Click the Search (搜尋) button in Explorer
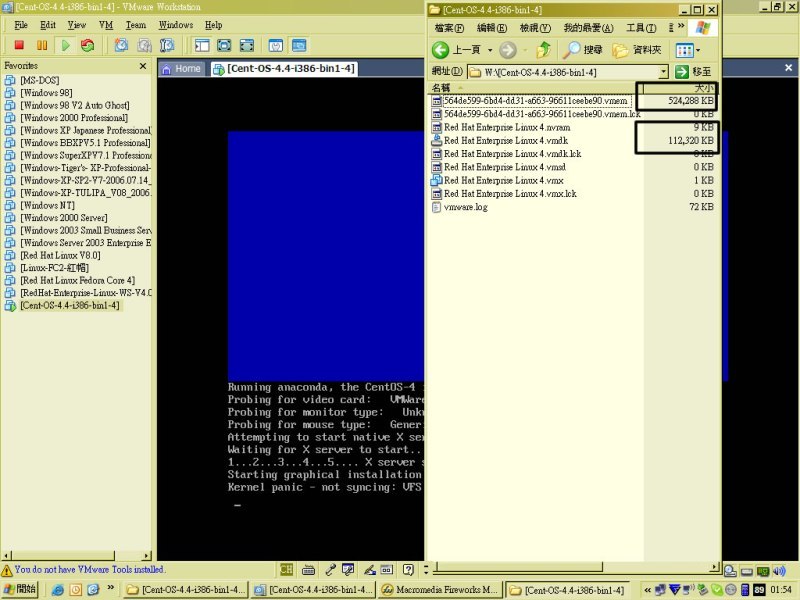800x600 pixels. point(583,49)
